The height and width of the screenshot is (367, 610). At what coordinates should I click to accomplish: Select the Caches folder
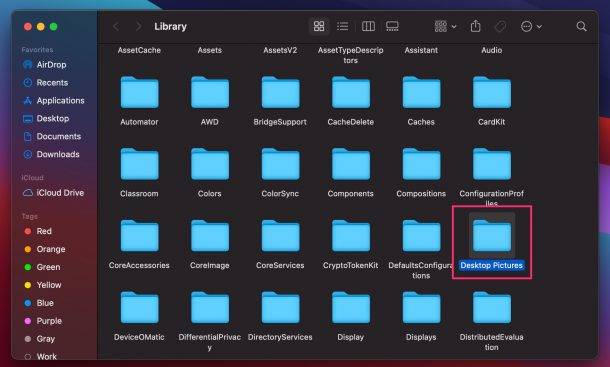(x=421, y=93)
